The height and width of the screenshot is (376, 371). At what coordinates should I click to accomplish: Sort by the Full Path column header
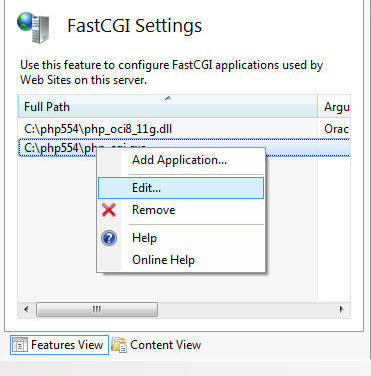pos(168,106)
